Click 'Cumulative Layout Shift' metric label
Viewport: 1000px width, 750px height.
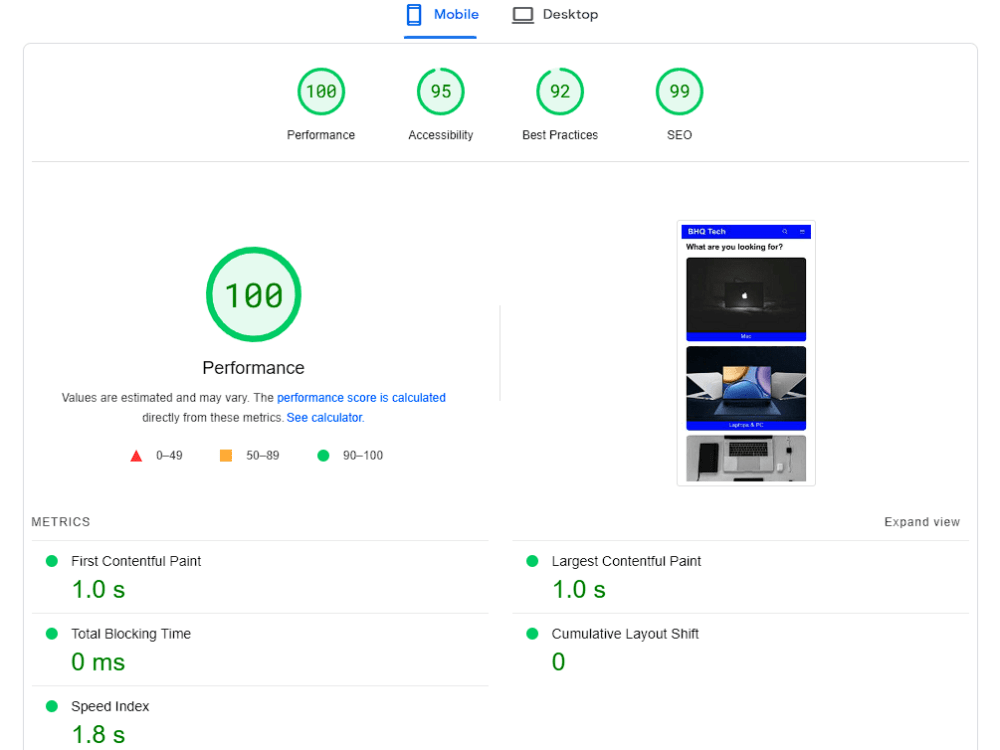pyautogui.click(x=625, y=634)
